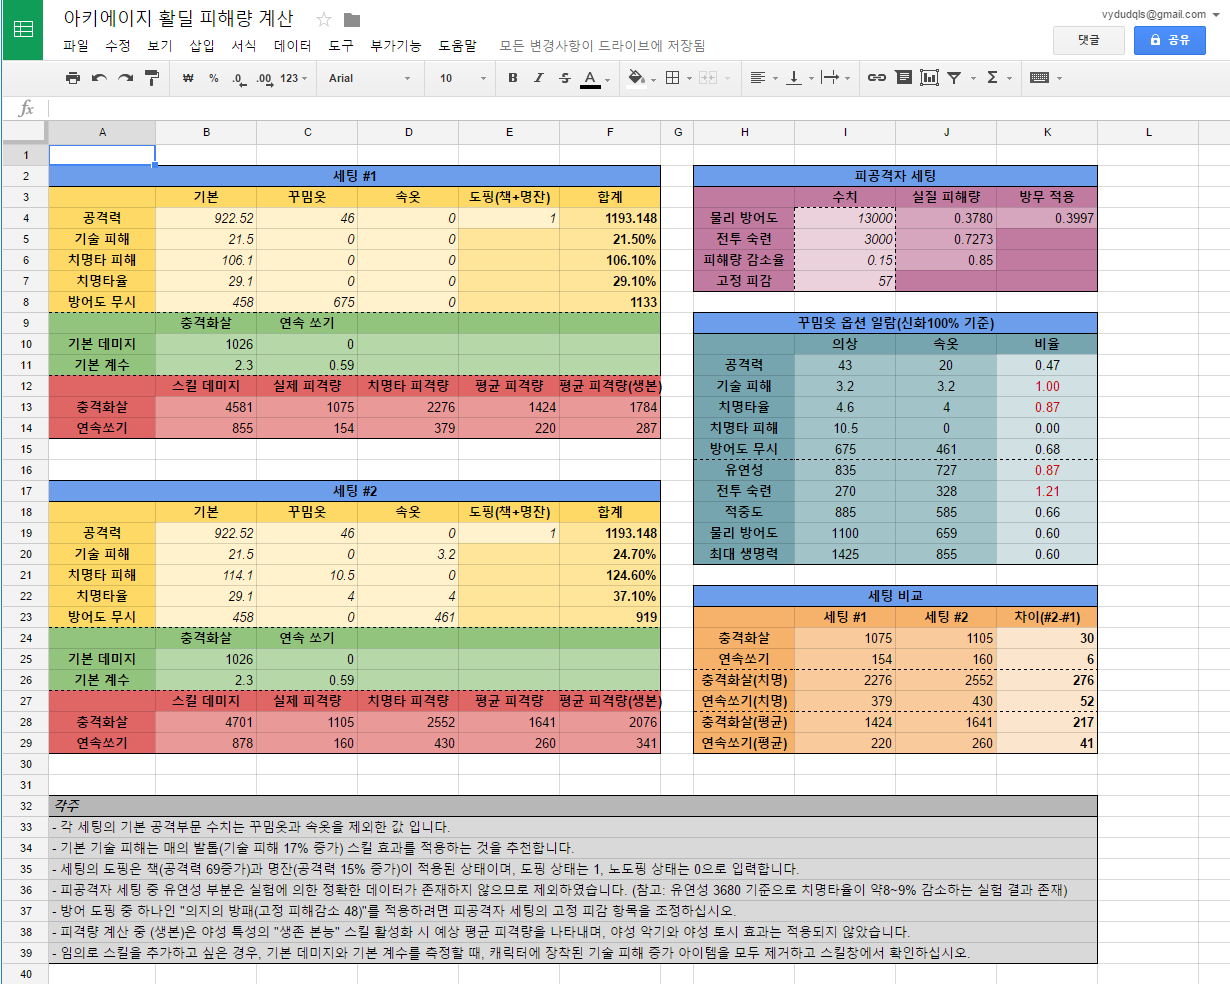Select column header F
The width and height of the screenshot is (1230, 984).
pos(610,133)
